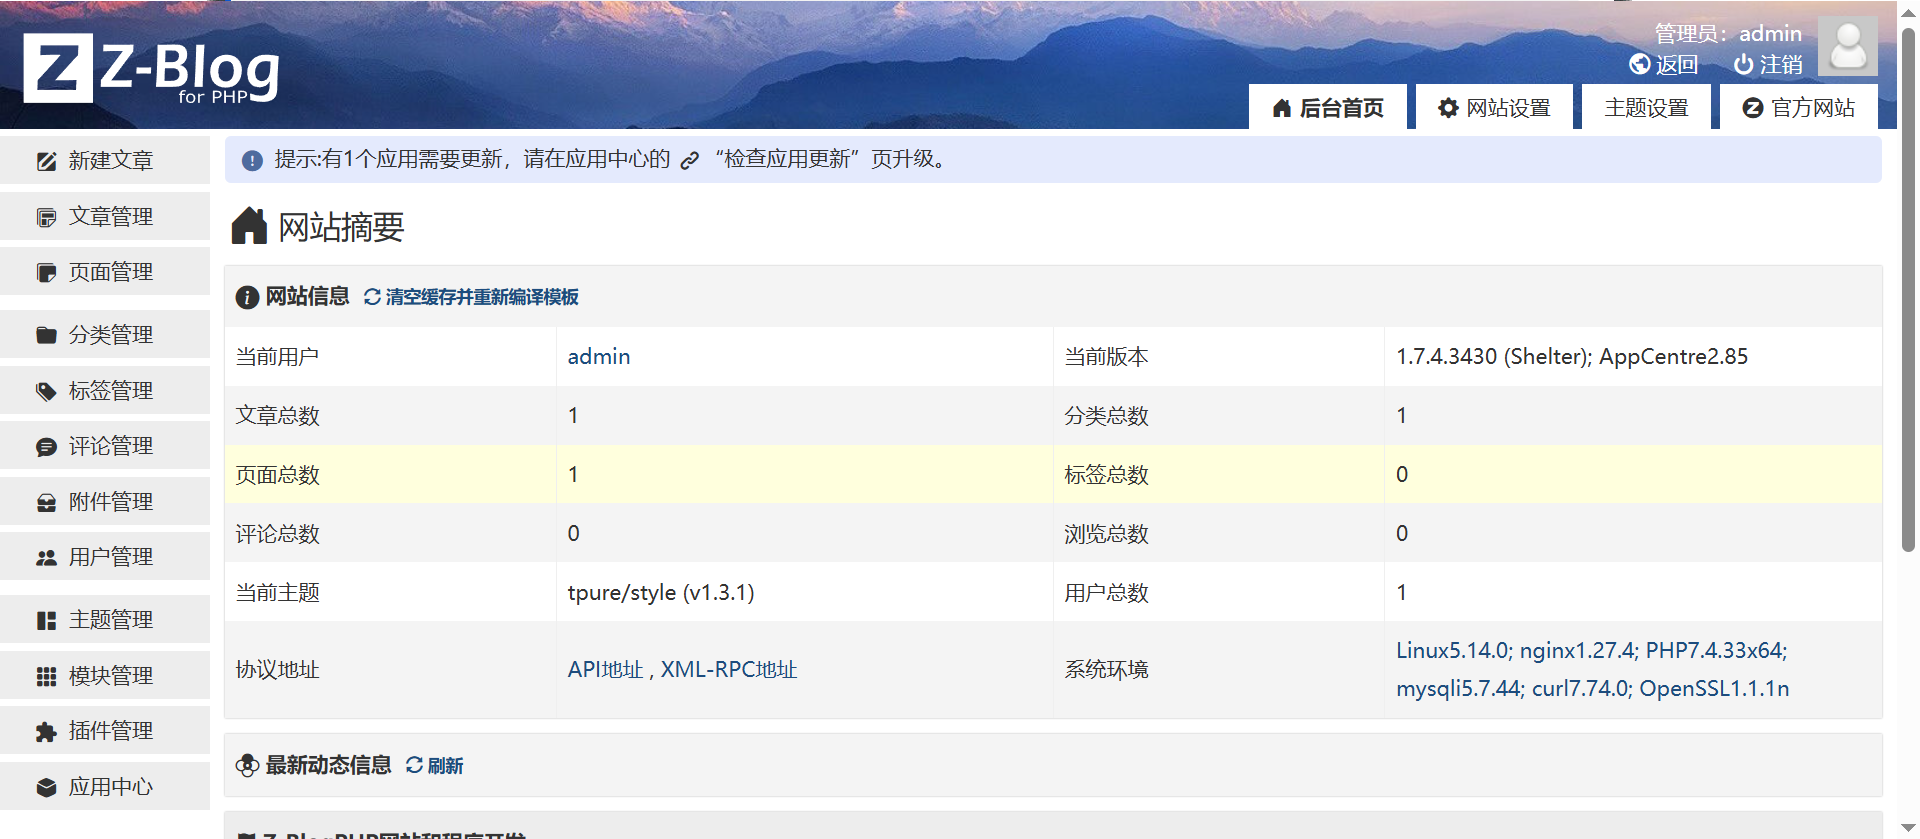
Task: Click the 刷新 link text
Action: [445, 765]
